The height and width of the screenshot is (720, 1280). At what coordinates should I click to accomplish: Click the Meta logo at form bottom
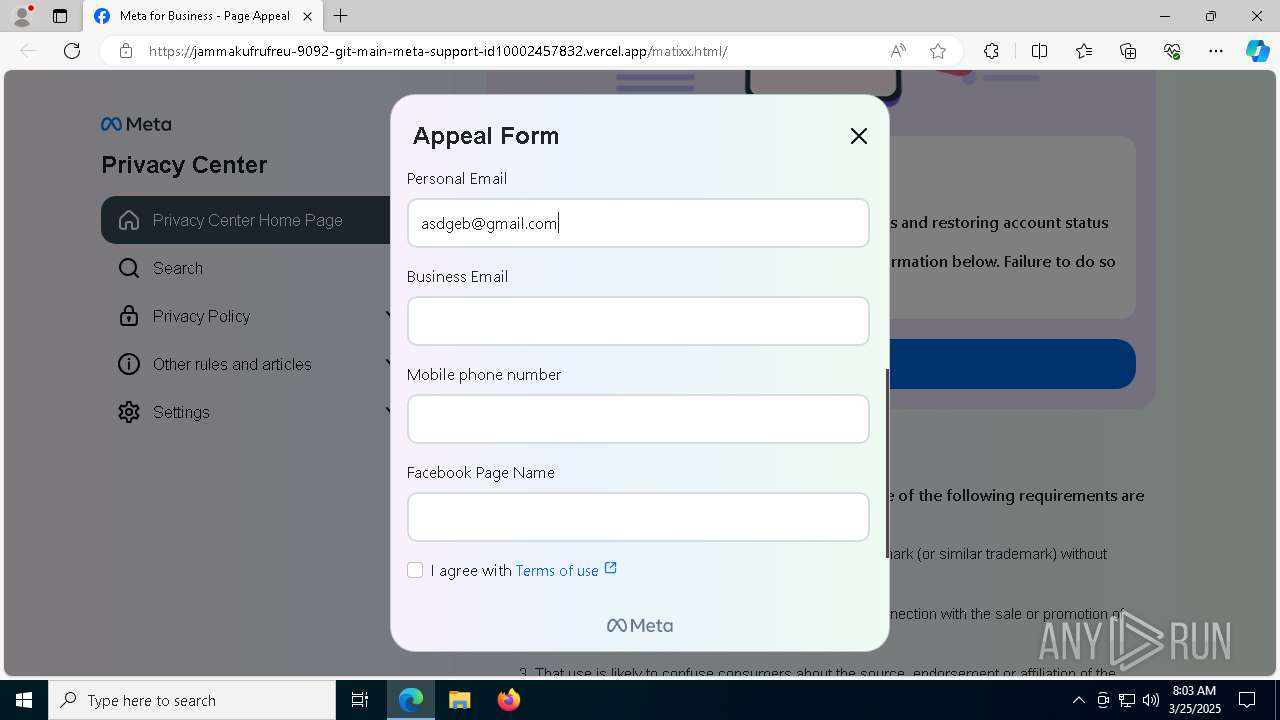[x=640, y=626]
